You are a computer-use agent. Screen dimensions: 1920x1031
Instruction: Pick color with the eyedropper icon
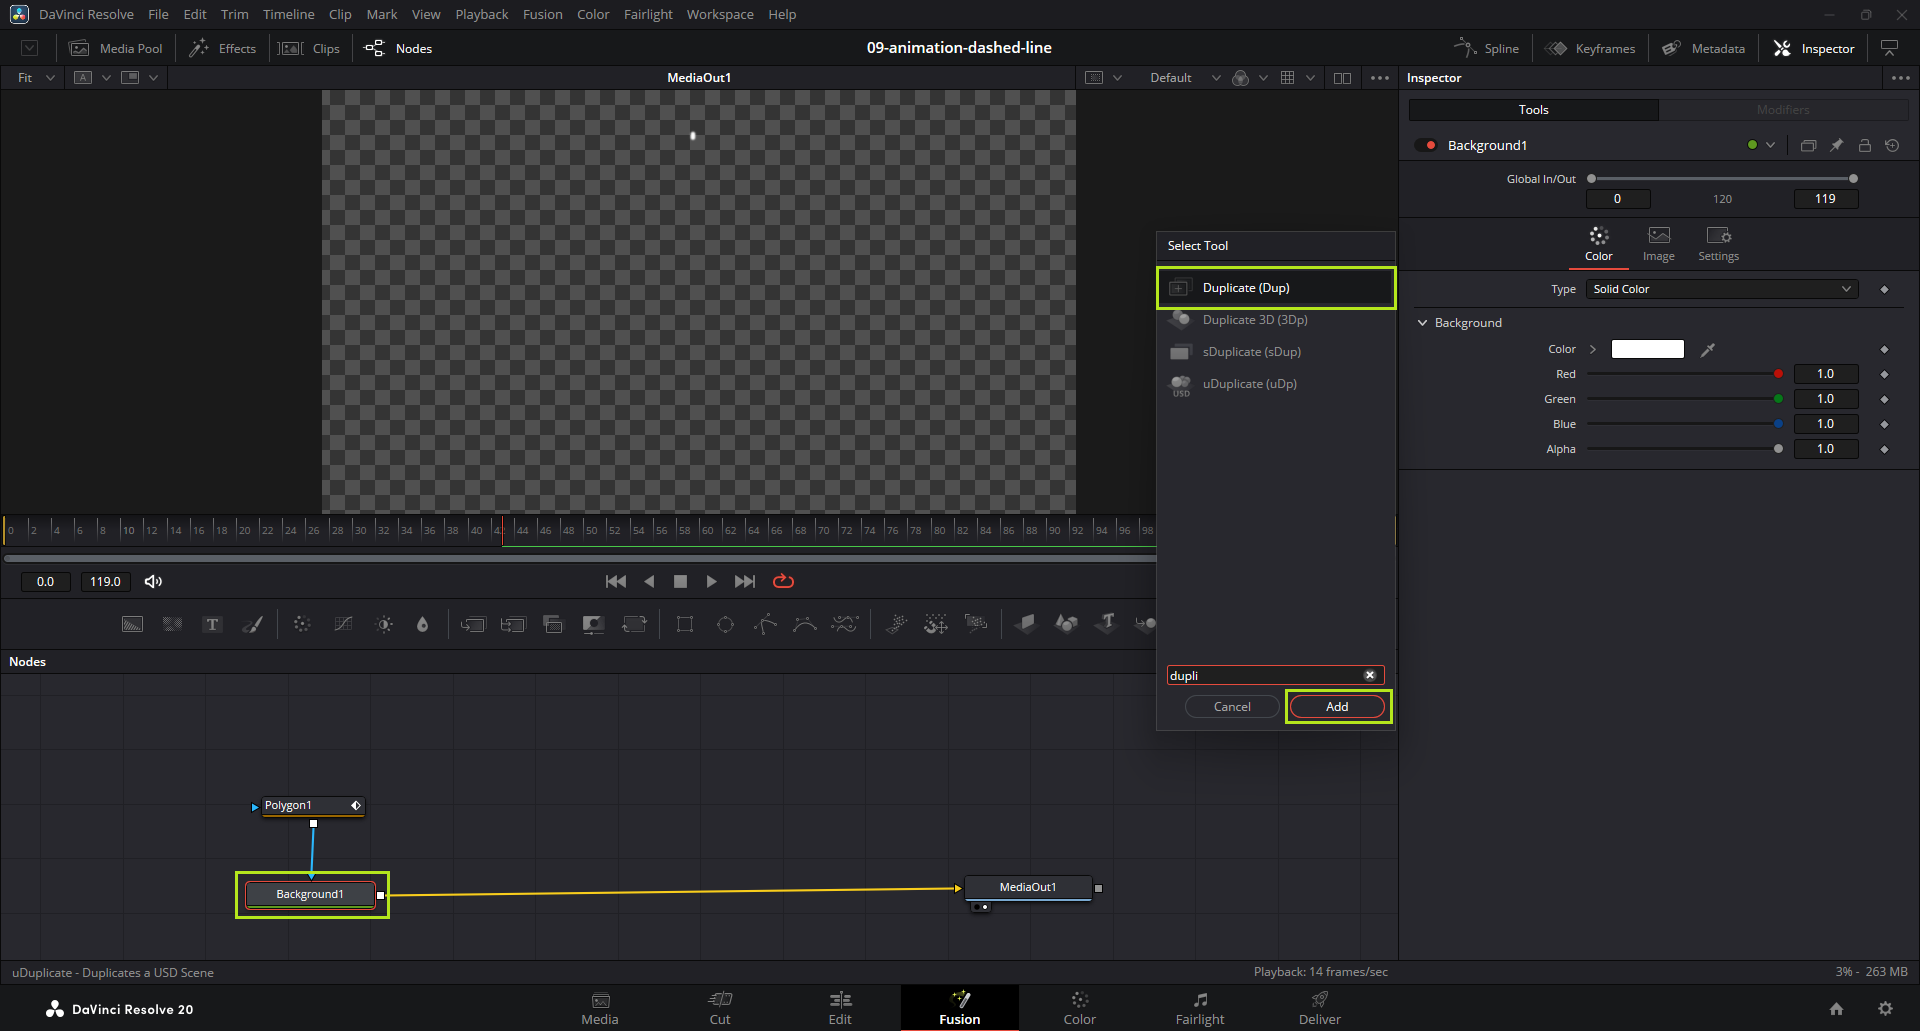1708,349
